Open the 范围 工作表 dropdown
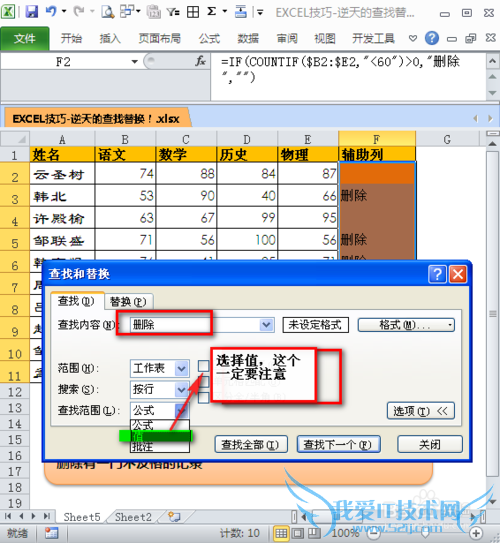Screen dimensions: 500x543 (x=182, y=368)
